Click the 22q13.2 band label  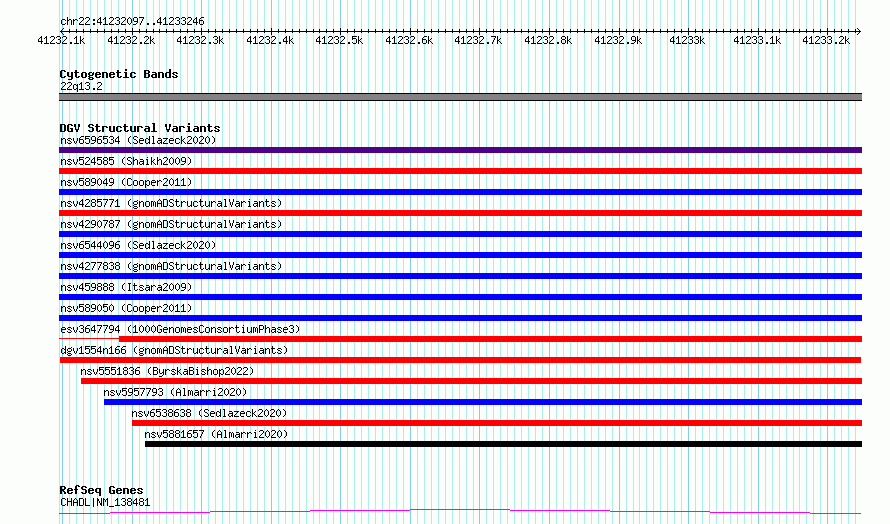tap(81, 86)
